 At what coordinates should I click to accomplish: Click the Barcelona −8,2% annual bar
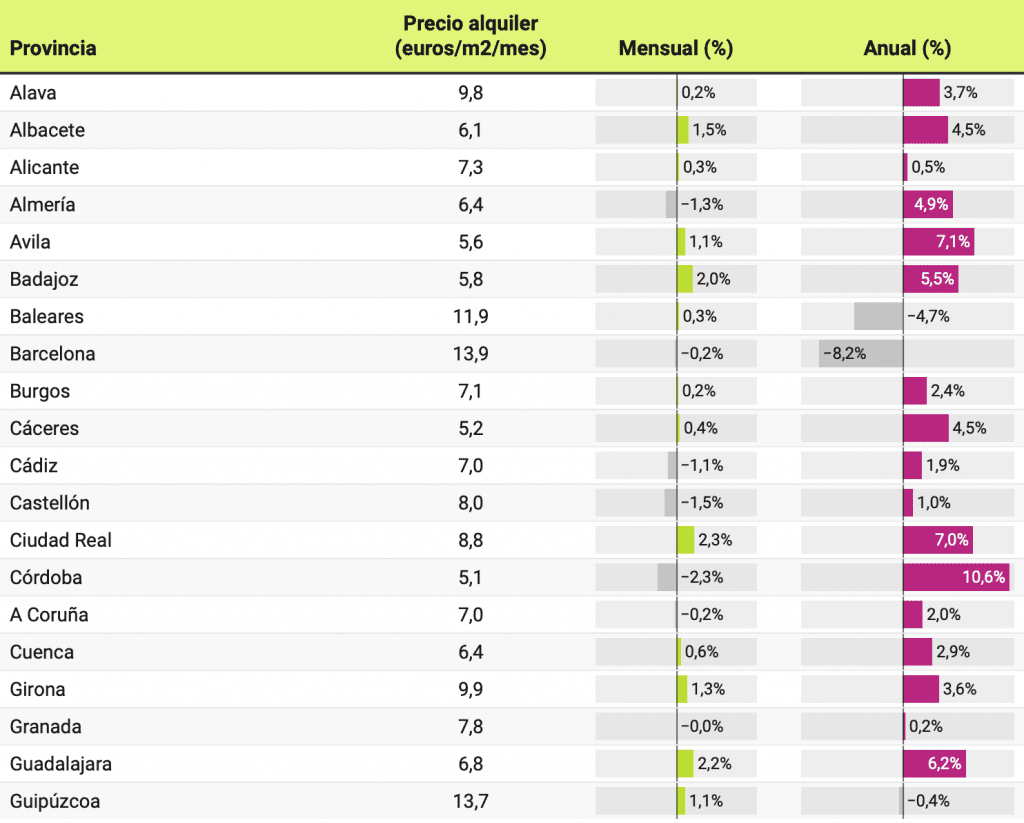click(x=861, y=354)
